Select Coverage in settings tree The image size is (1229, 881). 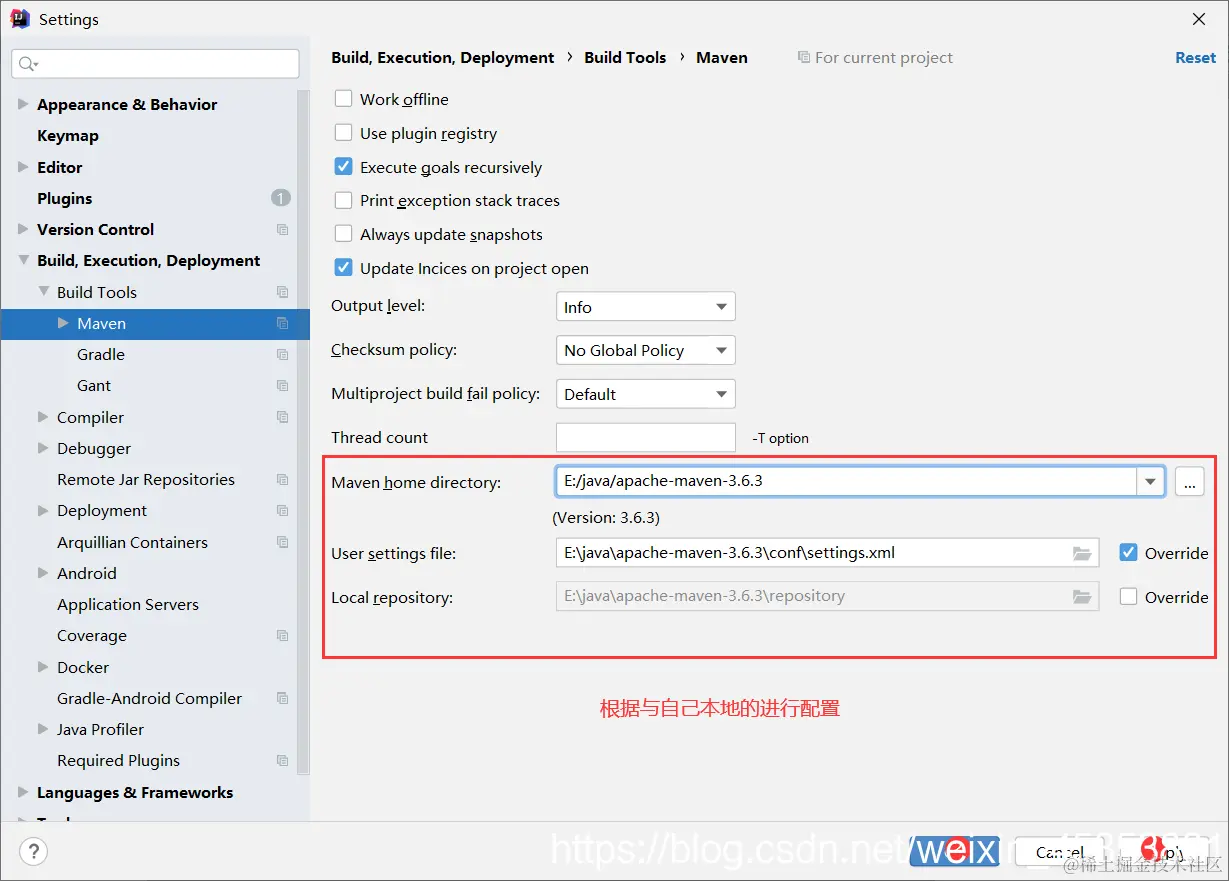click(x=92, y=636)
